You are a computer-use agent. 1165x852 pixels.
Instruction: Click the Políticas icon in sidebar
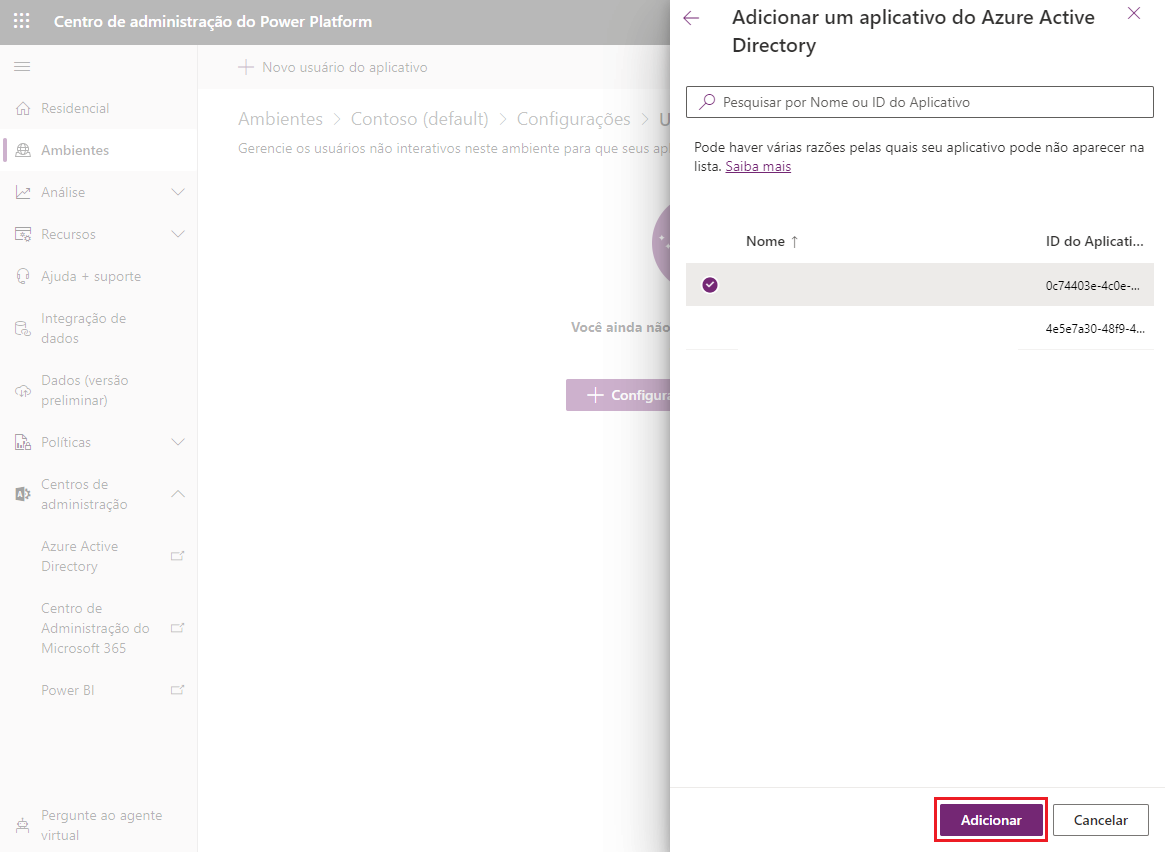[x=23, y=443]
